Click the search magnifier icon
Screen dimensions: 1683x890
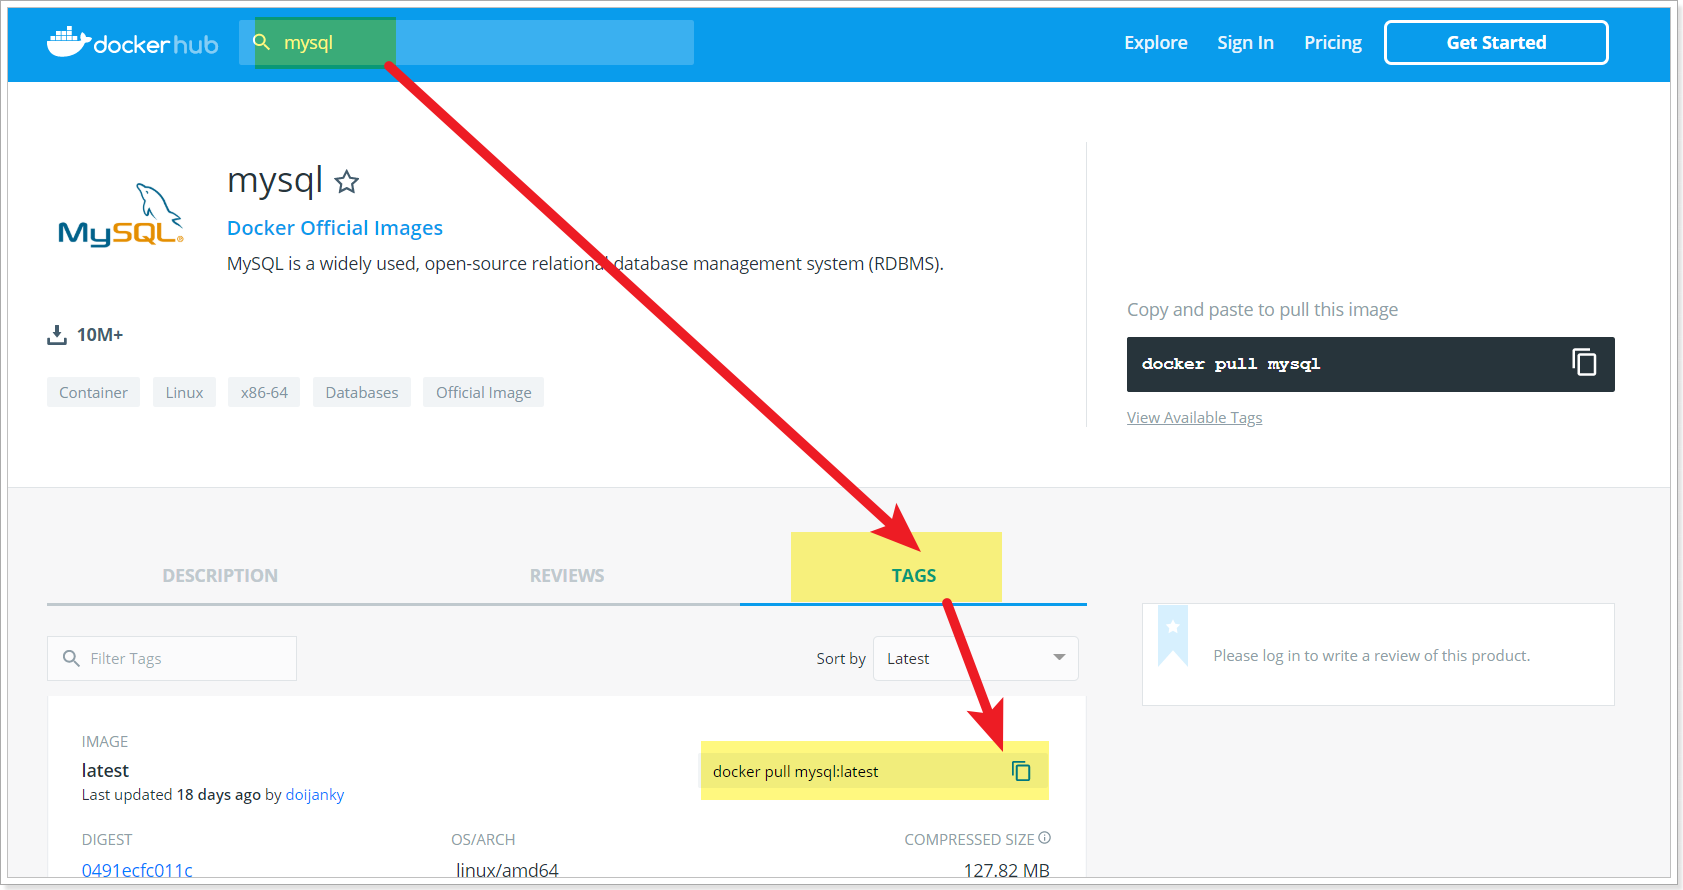click(x=262, y=42)
